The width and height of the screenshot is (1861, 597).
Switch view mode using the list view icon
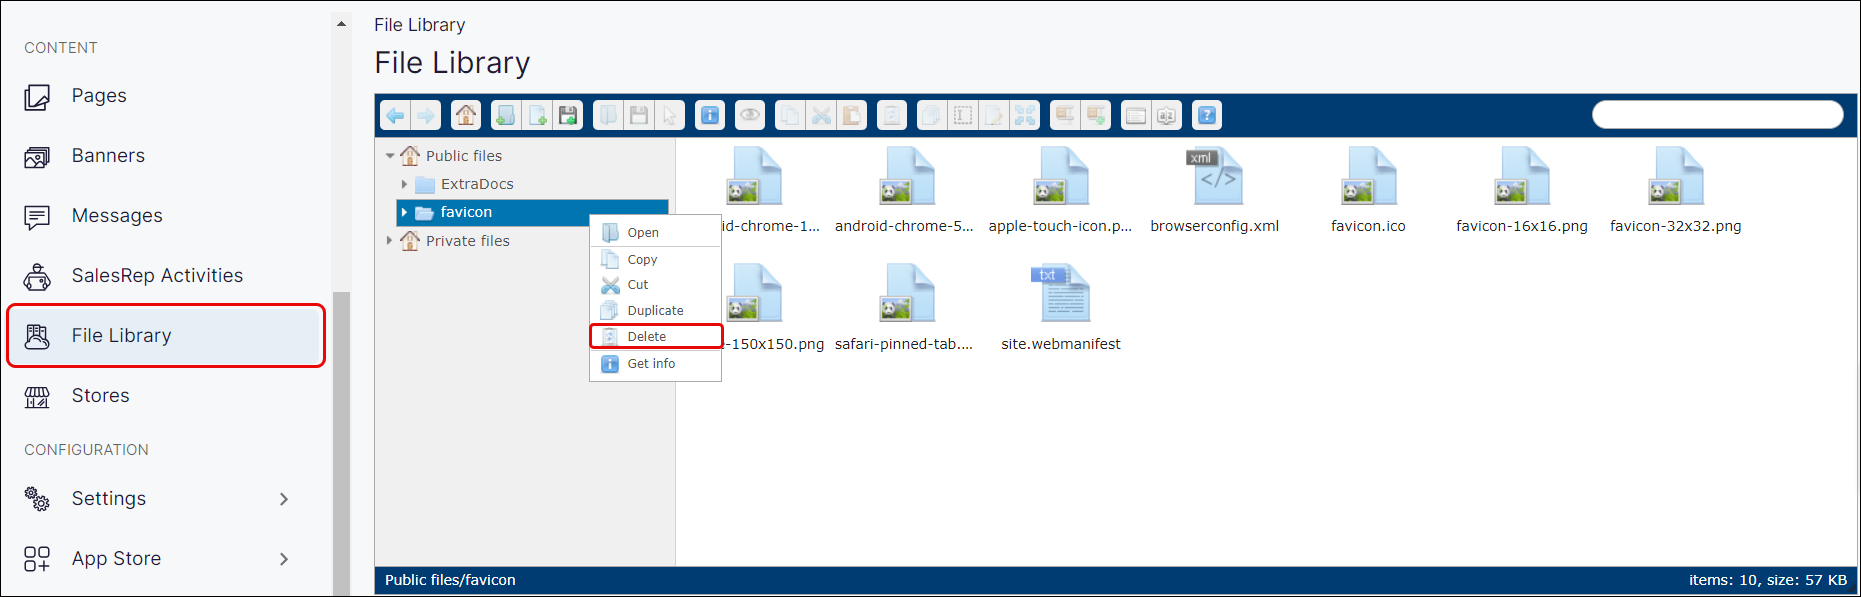1136,116
